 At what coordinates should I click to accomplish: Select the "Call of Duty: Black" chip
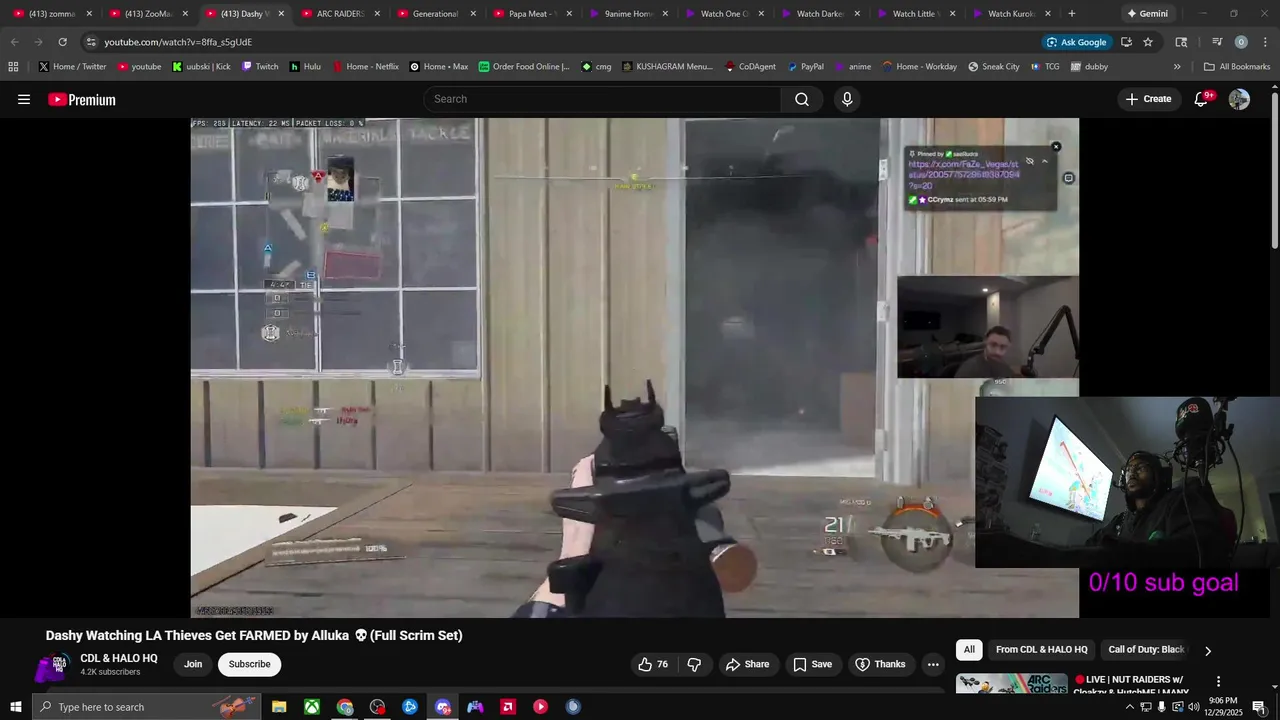(1146, 650)
